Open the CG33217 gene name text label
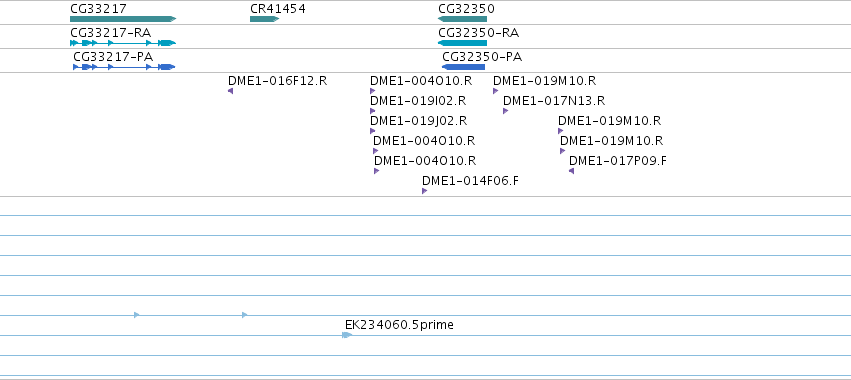 [x=98, y=9]
